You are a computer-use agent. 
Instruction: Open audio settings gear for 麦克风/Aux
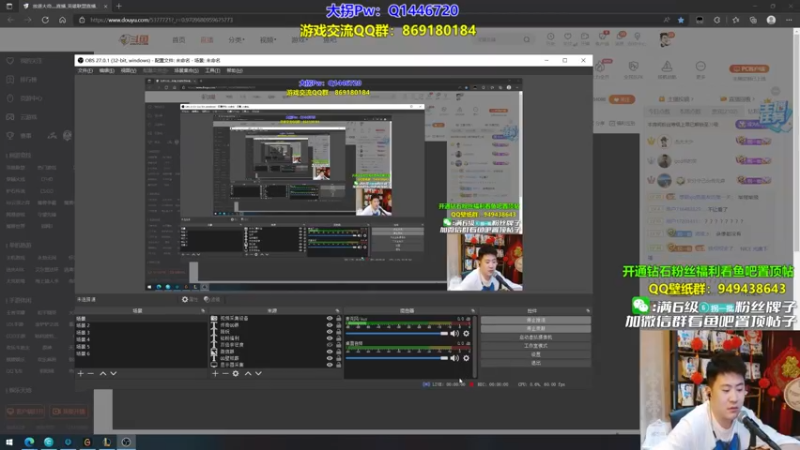coord(466,334)
